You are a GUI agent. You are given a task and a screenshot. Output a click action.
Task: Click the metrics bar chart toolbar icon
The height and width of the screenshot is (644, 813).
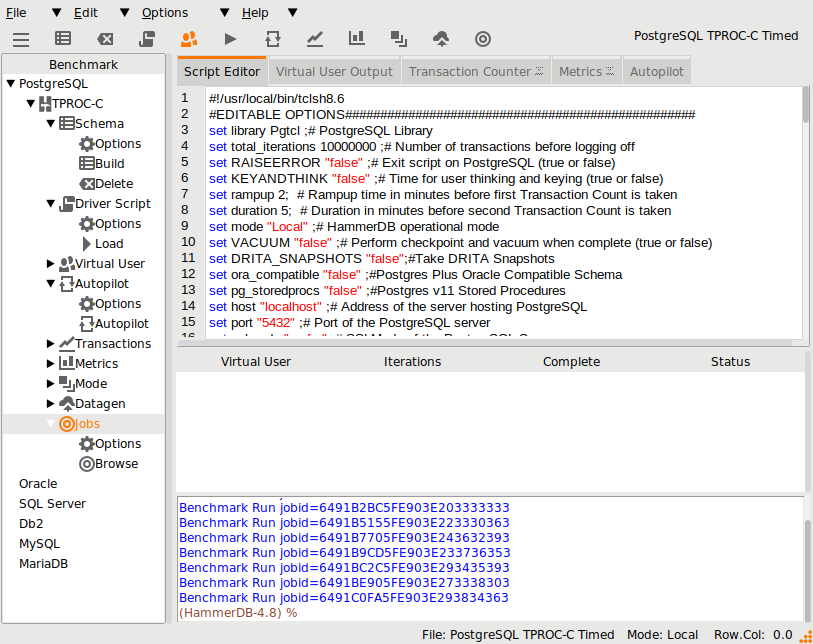(x=357, y=38)
